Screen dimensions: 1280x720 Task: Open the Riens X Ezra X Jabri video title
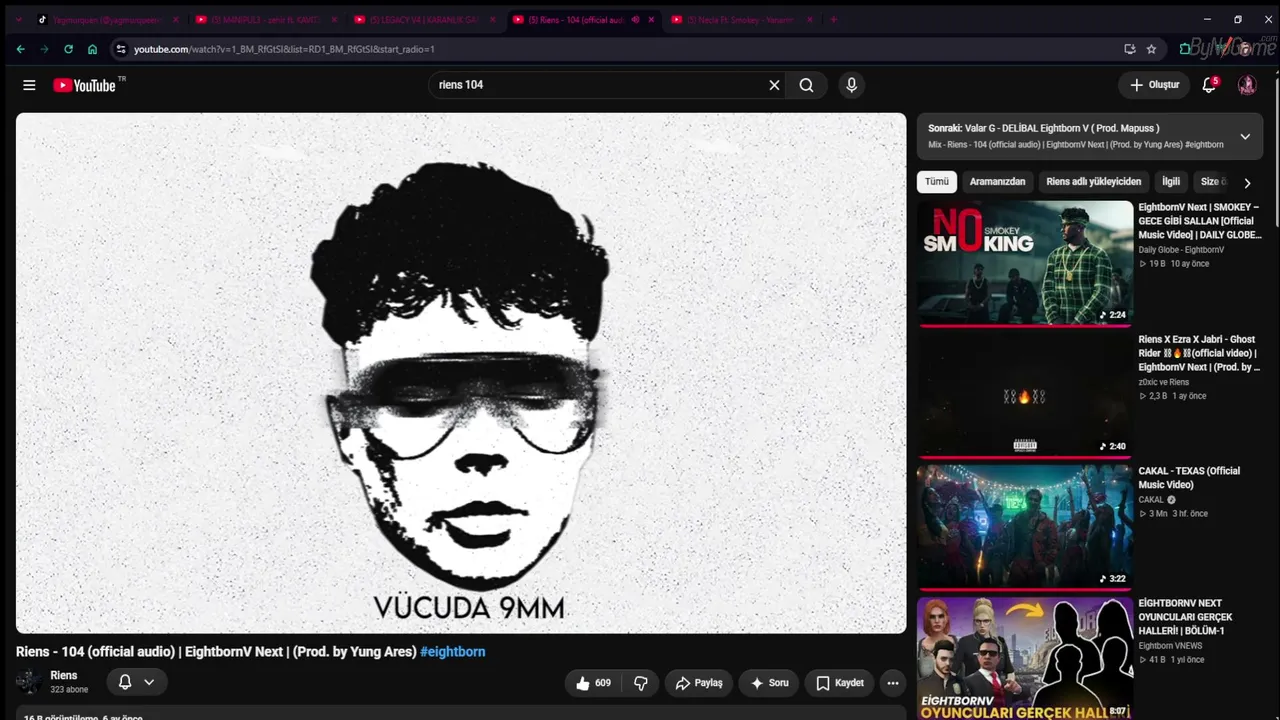pyautogui.click(x=1198, y=353)
